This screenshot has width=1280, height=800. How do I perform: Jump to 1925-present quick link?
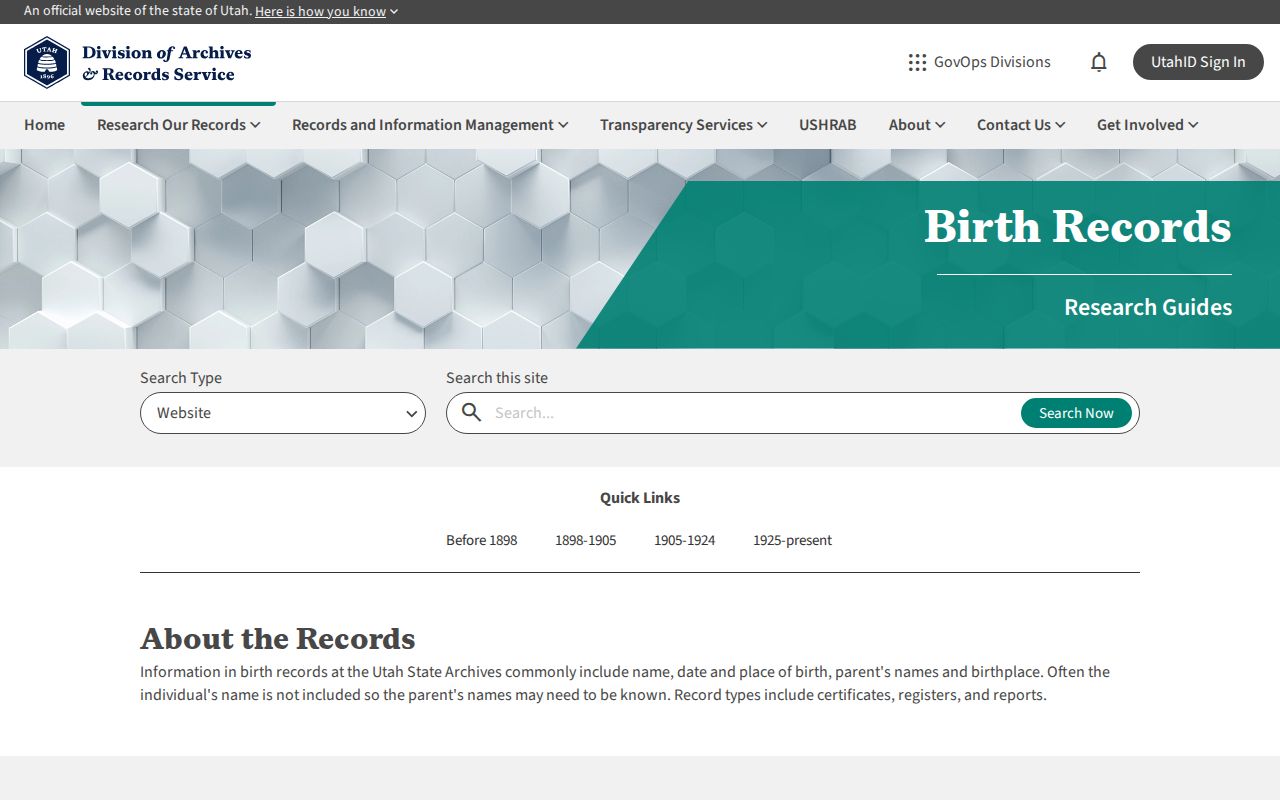792,540
